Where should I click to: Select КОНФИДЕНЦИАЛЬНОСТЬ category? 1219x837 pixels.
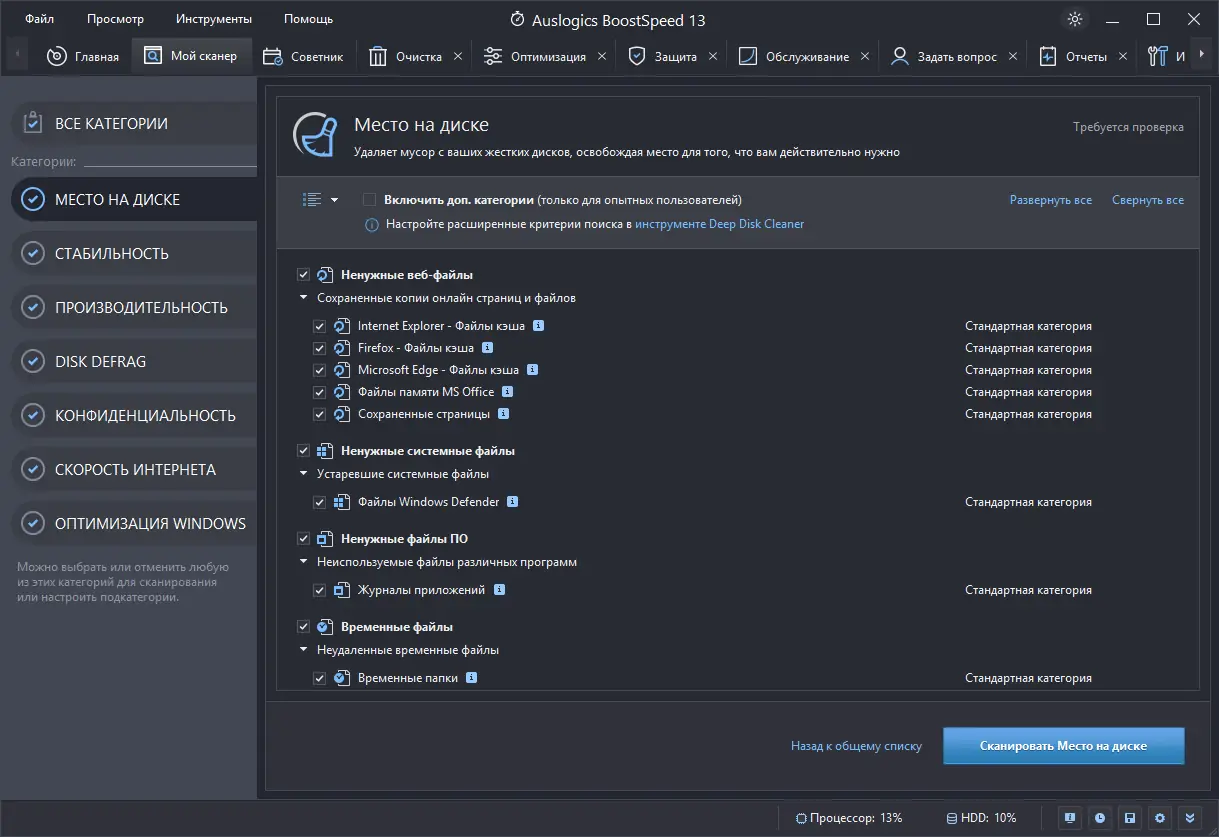133,416
